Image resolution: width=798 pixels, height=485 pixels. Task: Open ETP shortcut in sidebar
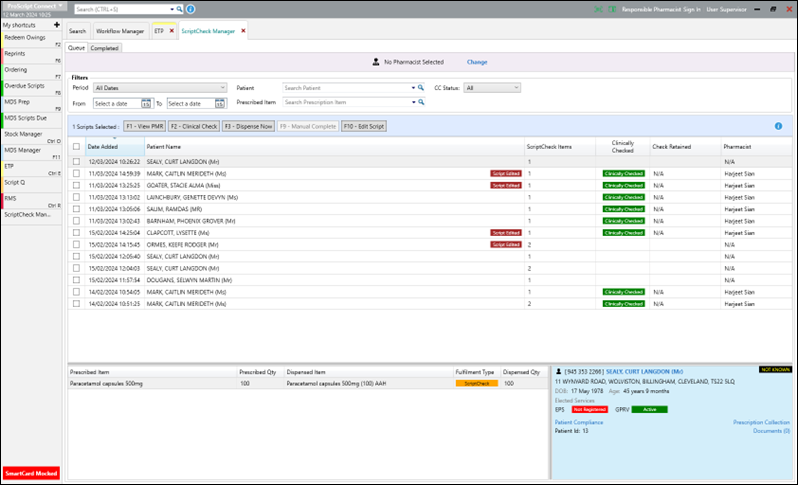click(32, 169)
